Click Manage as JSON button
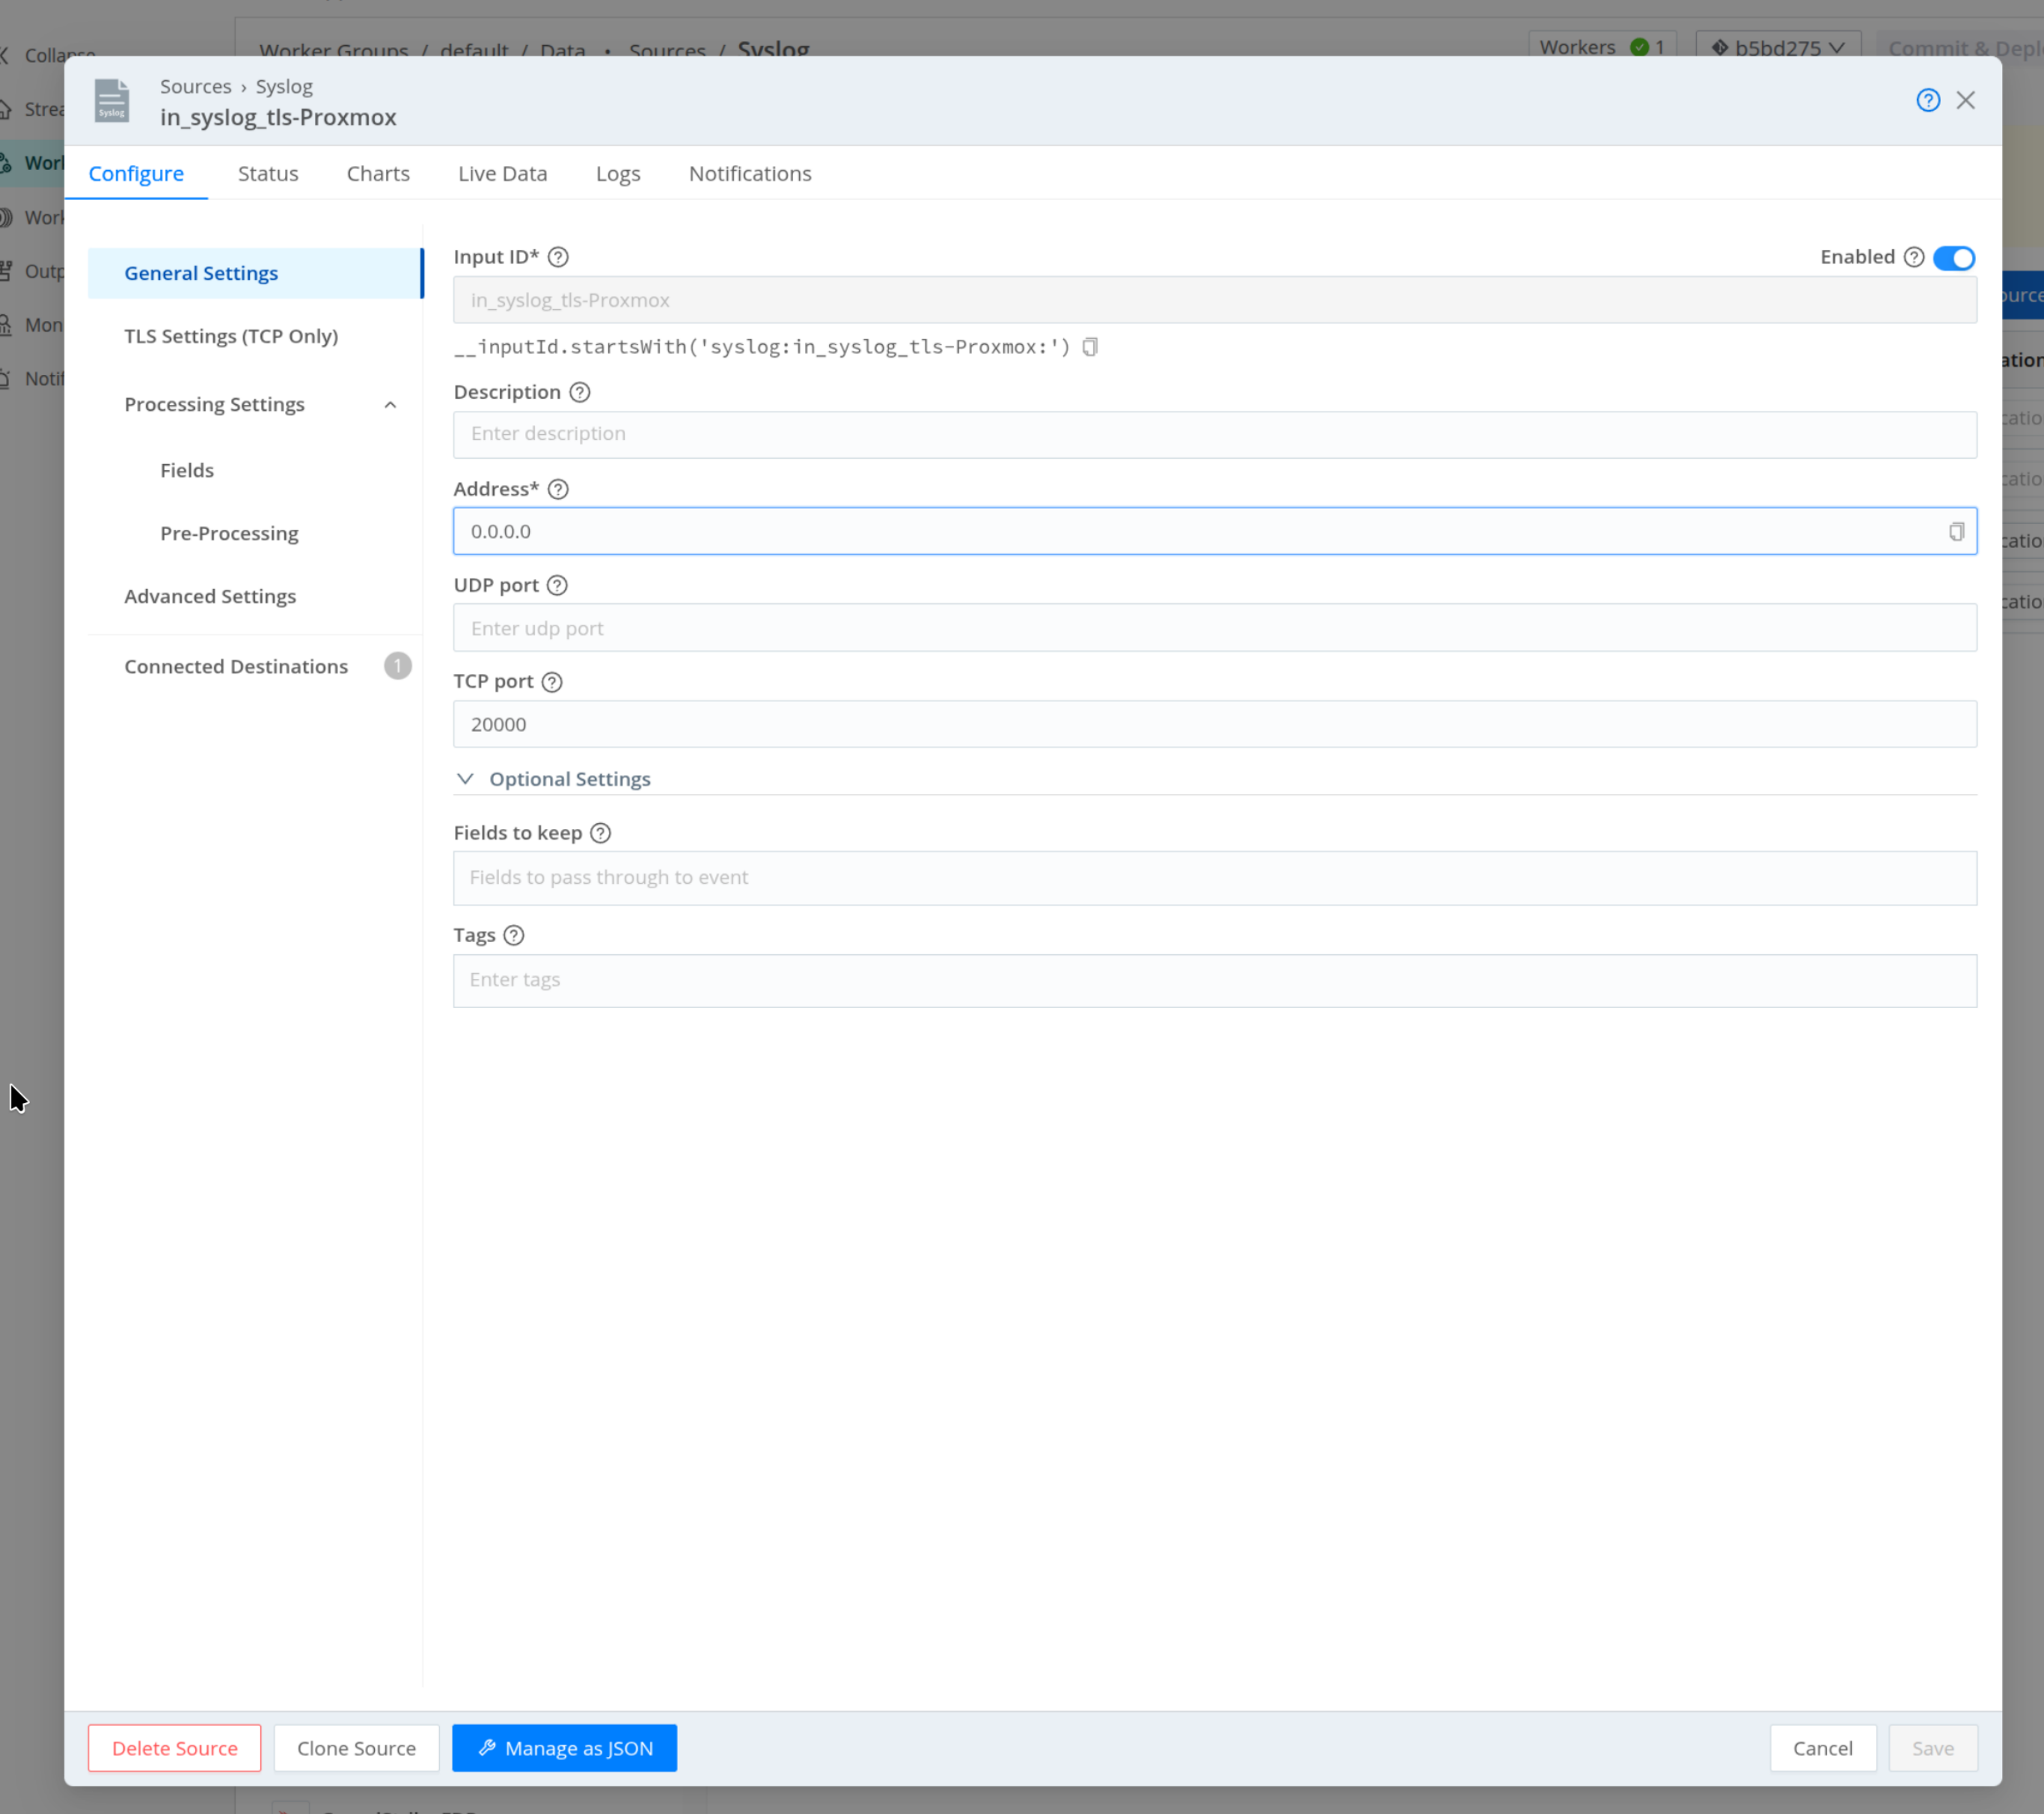This screenshot has width=2044, height=1814. [x=564, y=1747]
